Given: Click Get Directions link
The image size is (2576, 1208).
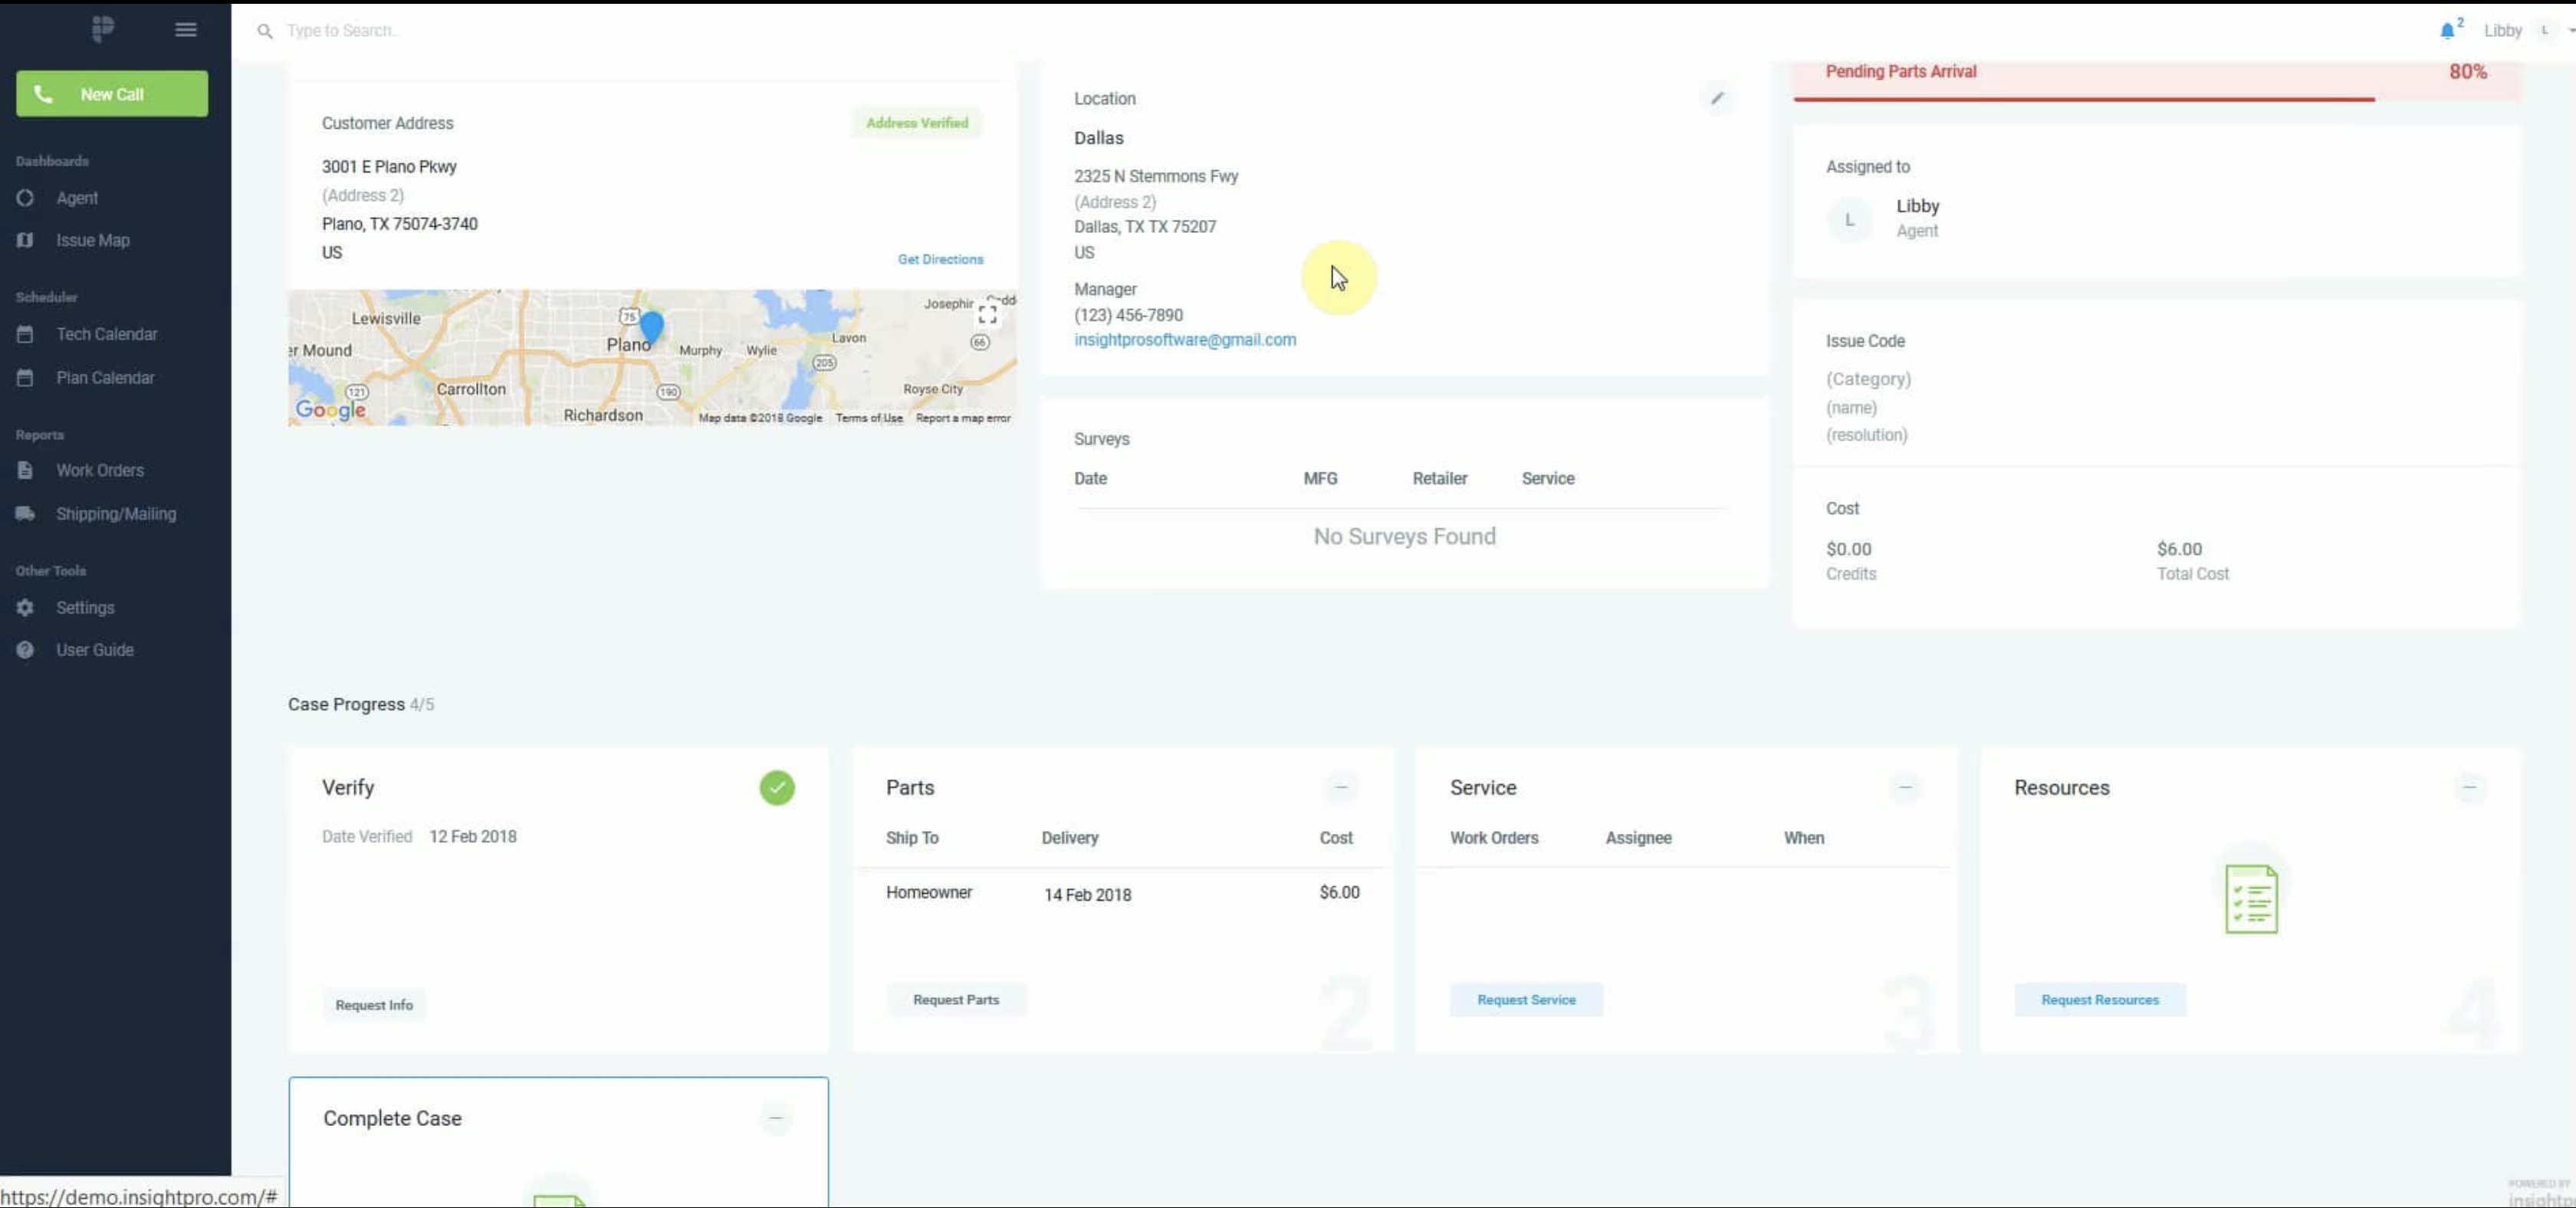Looking at the screenshot, I should [940, 259].
